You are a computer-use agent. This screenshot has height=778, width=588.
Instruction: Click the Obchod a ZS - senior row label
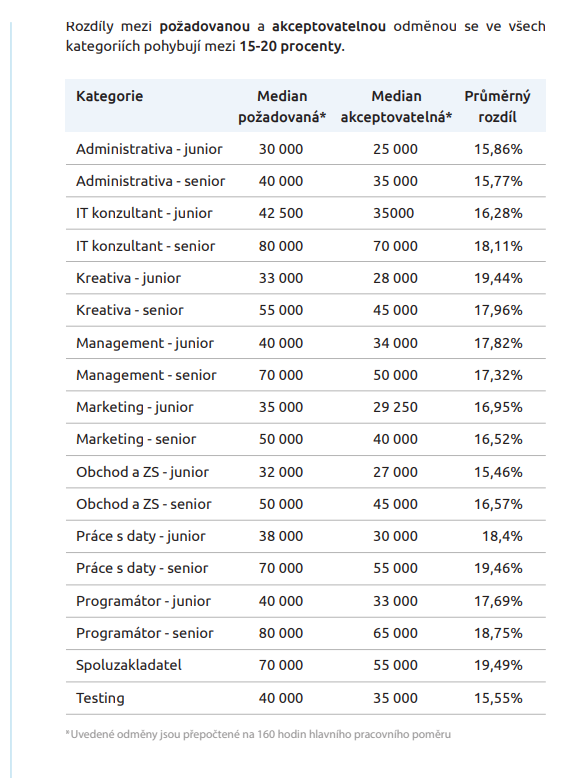point(143,504)
